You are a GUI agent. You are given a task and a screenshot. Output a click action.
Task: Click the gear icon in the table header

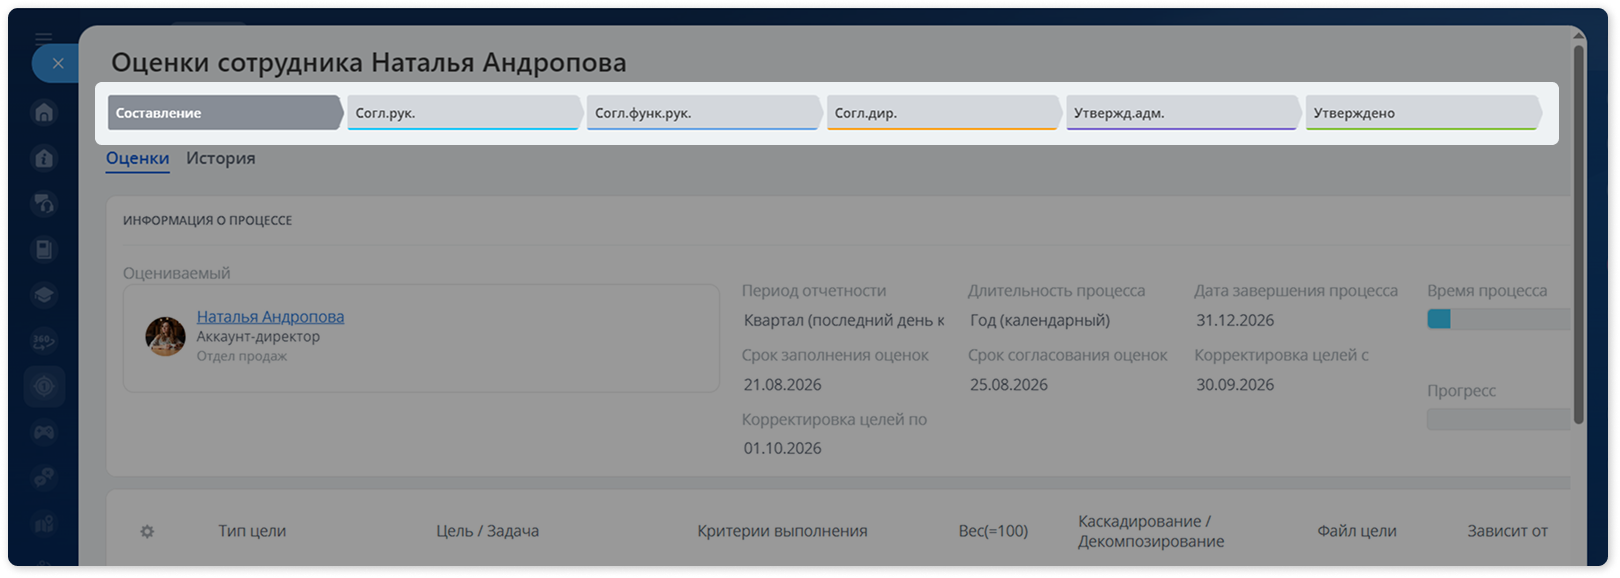[x=147, y=532]
